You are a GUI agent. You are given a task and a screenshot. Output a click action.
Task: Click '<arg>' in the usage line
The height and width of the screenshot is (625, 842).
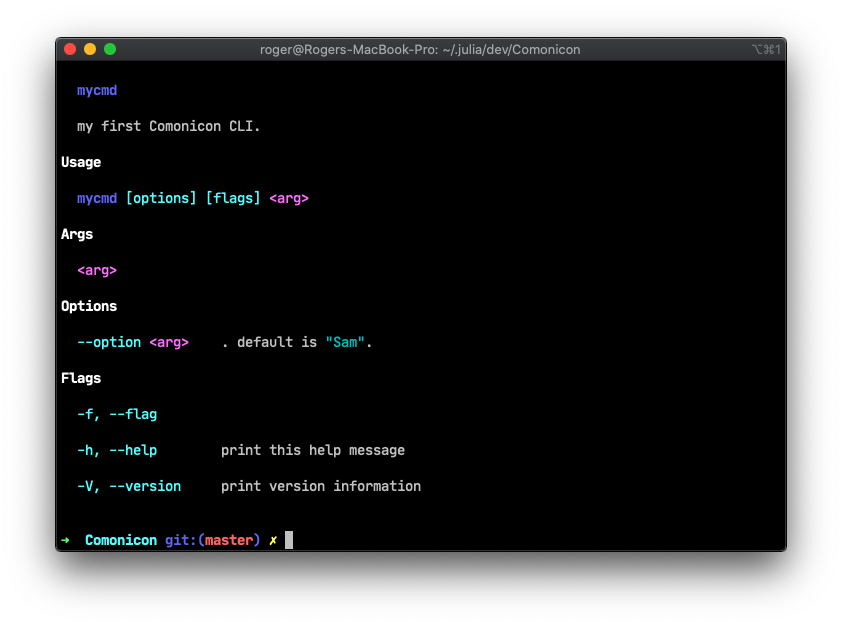[289, 198]
